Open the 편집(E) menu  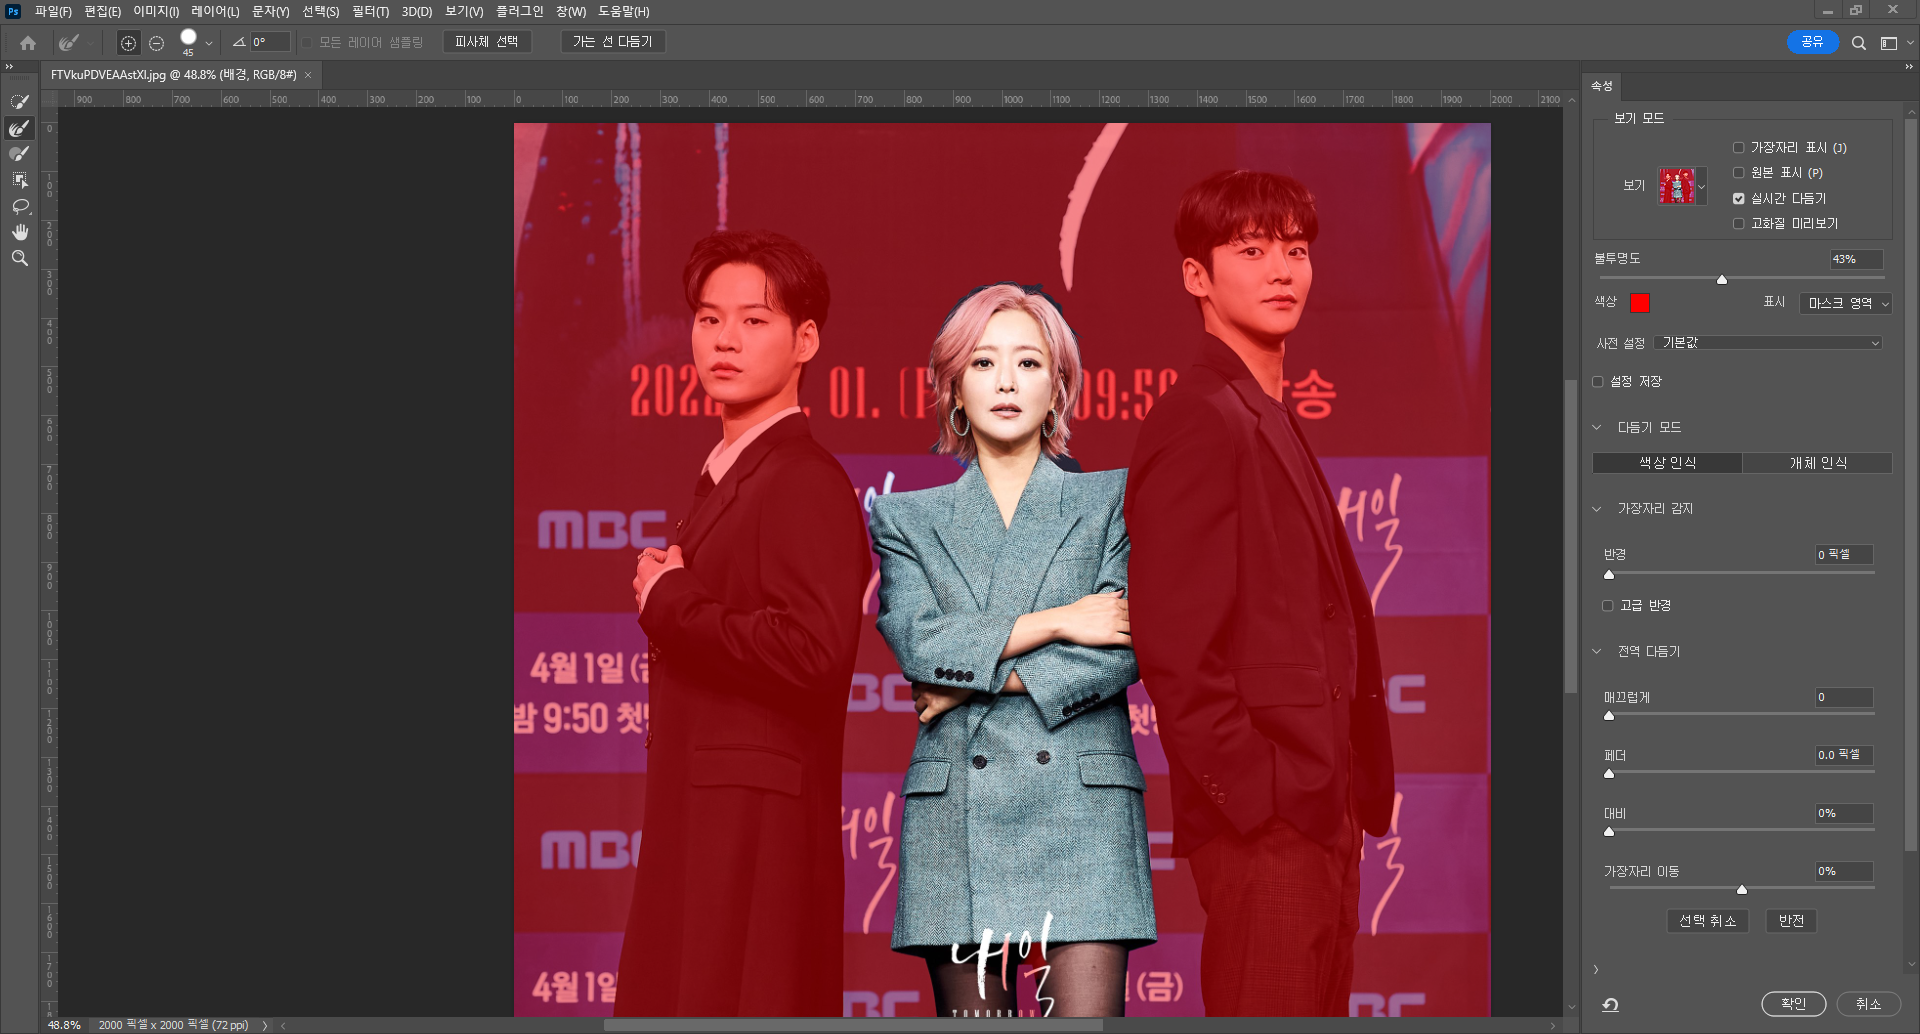[102, 12]
